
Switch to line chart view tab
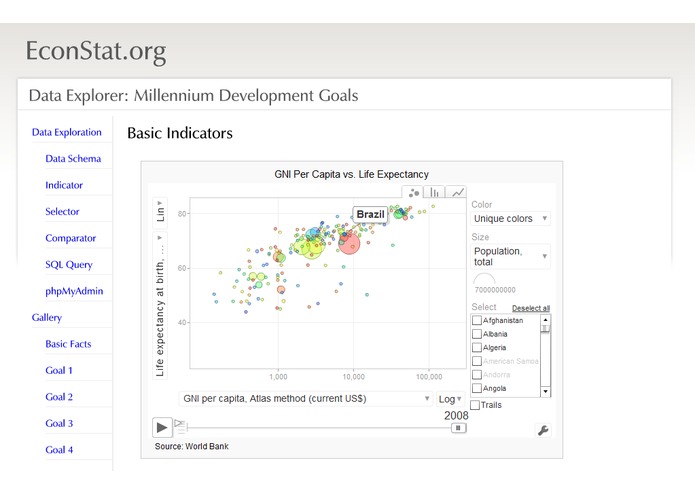(457, 192)
